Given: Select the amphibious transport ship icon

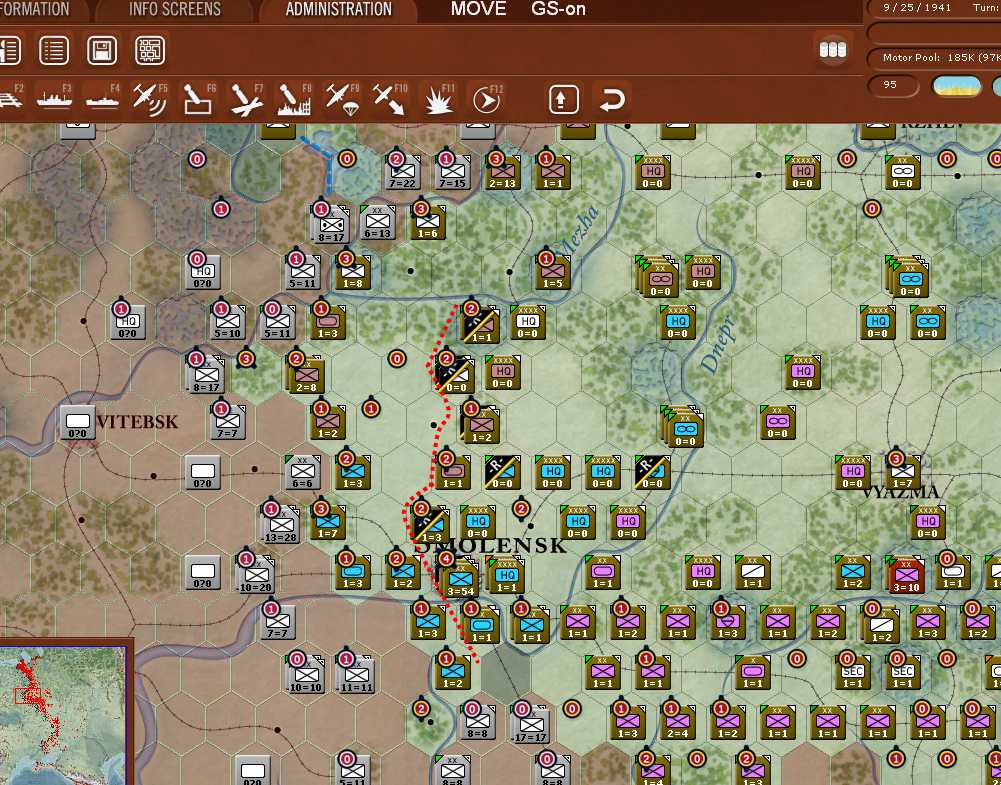Looking at the screenshot, I should click(x=103, y=99).
